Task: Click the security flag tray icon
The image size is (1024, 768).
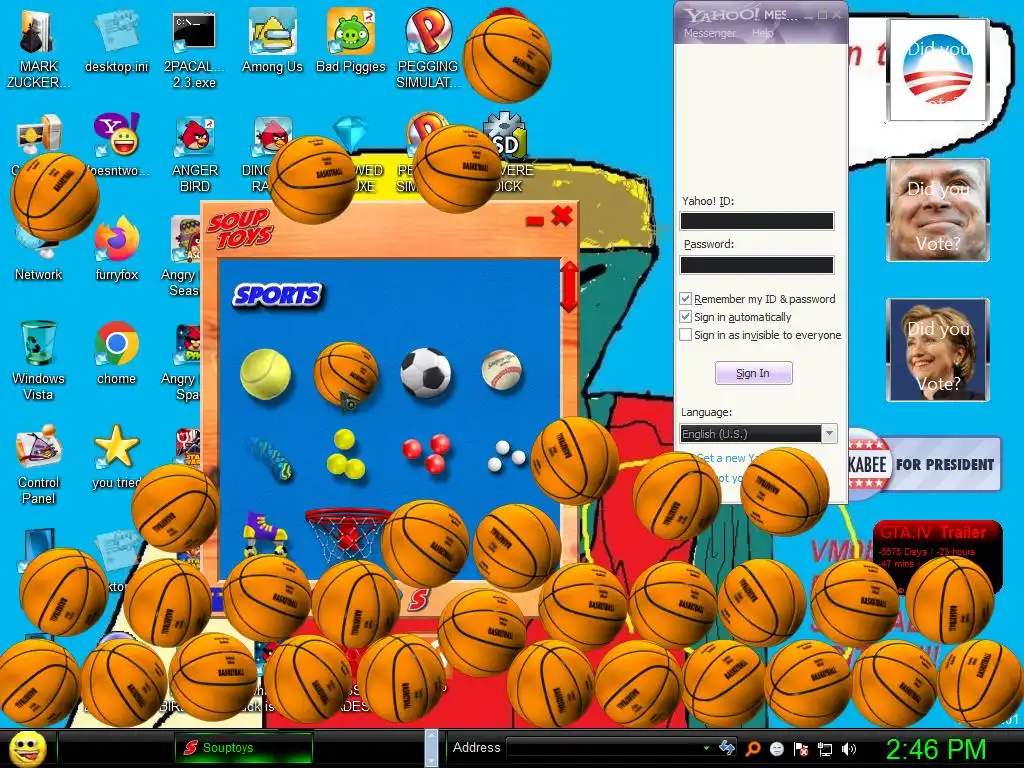Action: (x=801, y=748)
